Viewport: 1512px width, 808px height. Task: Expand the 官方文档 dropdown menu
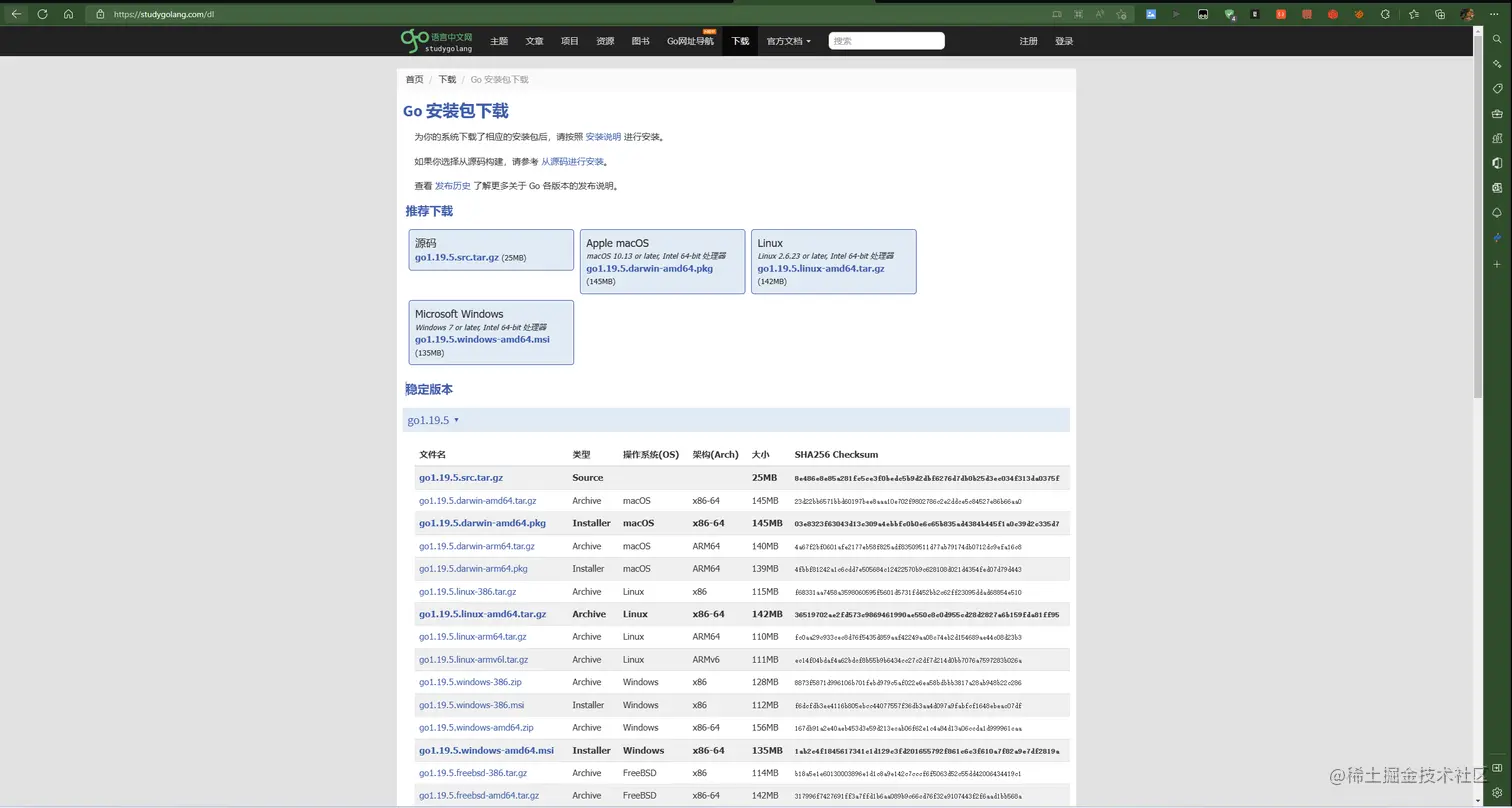pyautogui.click(x=789, y=41)
